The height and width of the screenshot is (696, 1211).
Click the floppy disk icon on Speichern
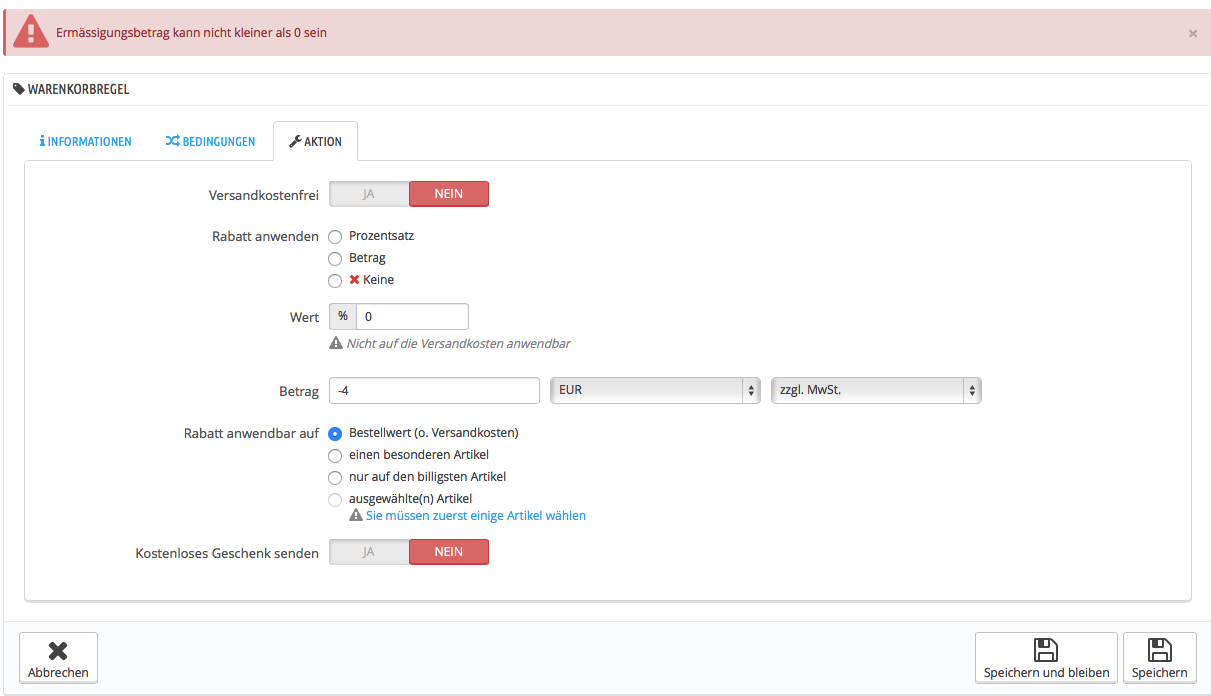(1159, 650)
